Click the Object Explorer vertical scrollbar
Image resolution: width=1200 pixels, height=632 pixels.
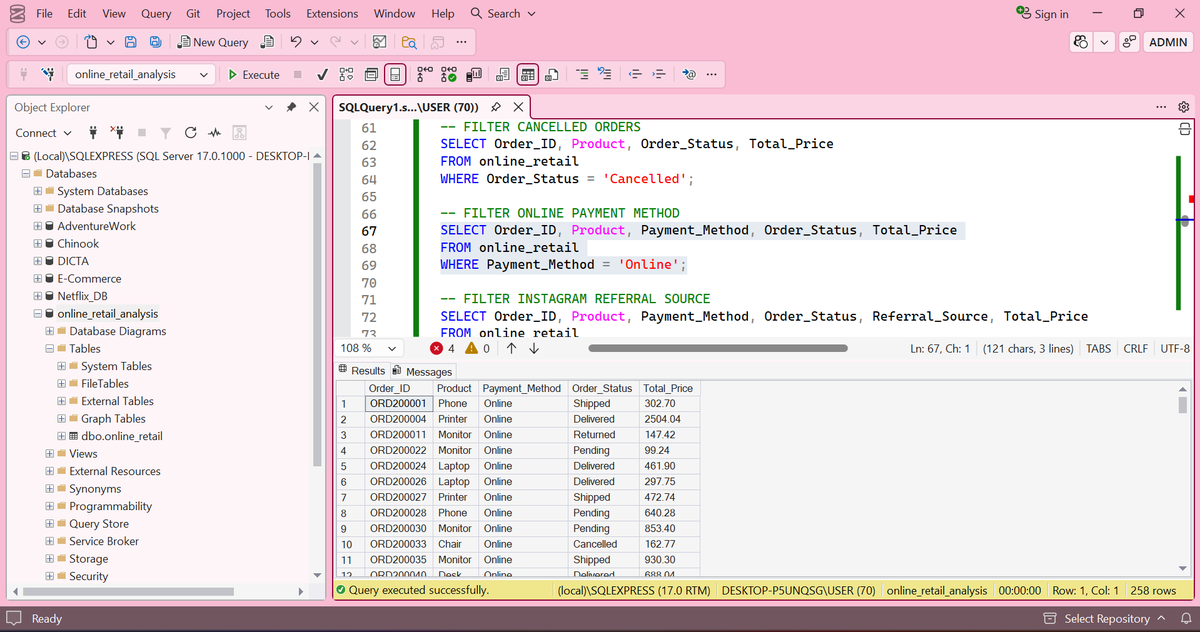tap(318, 316)
